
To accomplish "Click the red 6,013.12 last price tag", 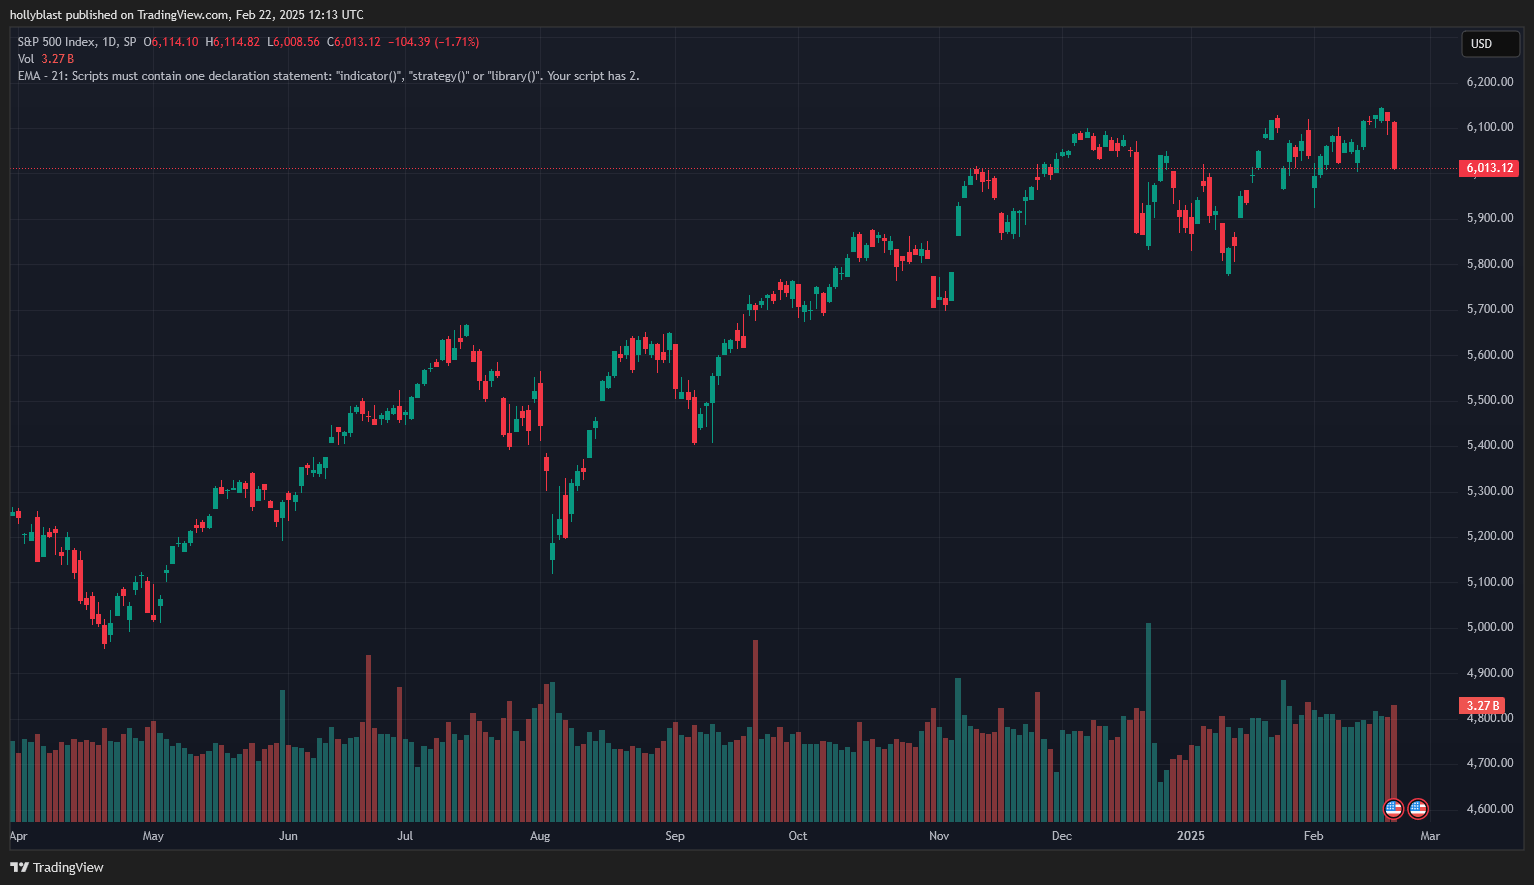I will pyautogui.click(x=1489, y=168).
